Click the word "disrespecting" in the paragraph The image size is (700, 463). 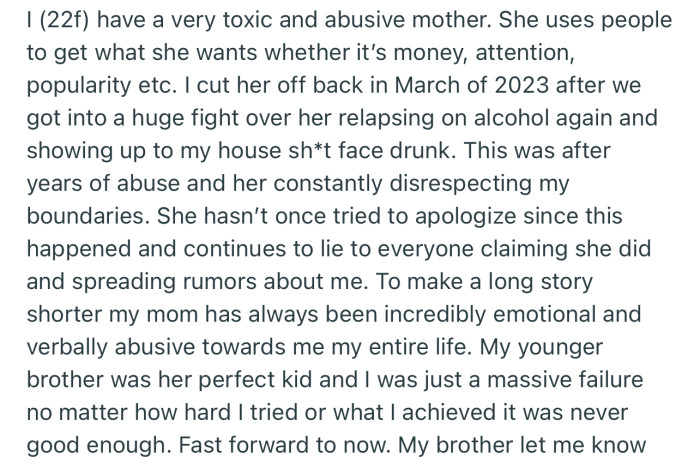pyautogui.click(x=461, y=185)
